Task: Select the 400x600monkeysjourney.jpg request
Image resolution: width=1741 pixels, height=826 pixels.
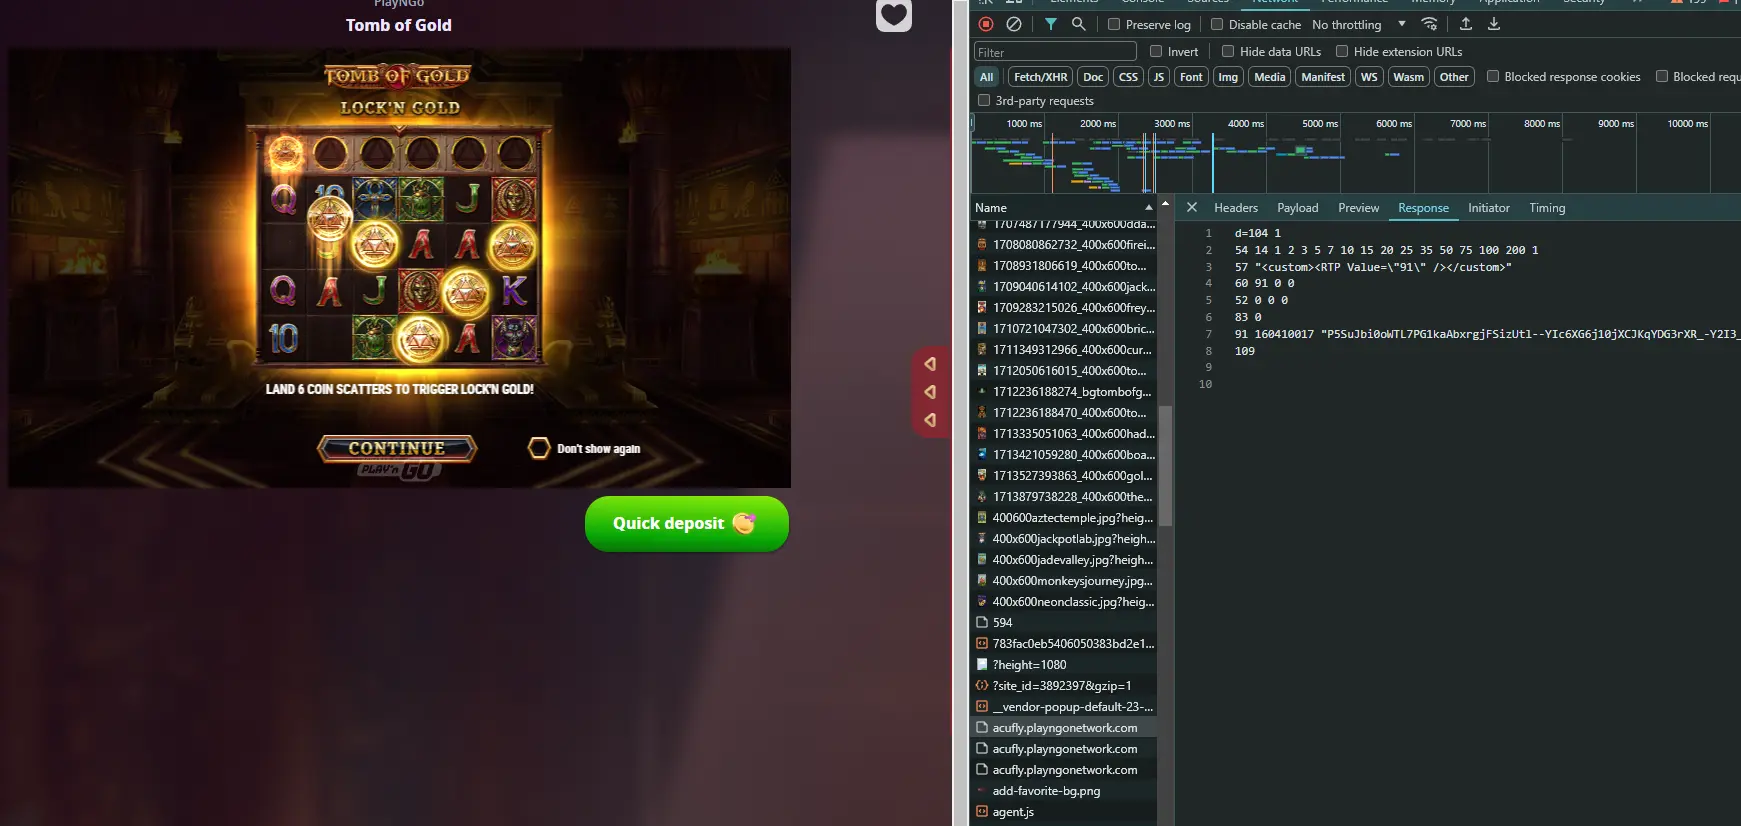Action: point(1064,580)
